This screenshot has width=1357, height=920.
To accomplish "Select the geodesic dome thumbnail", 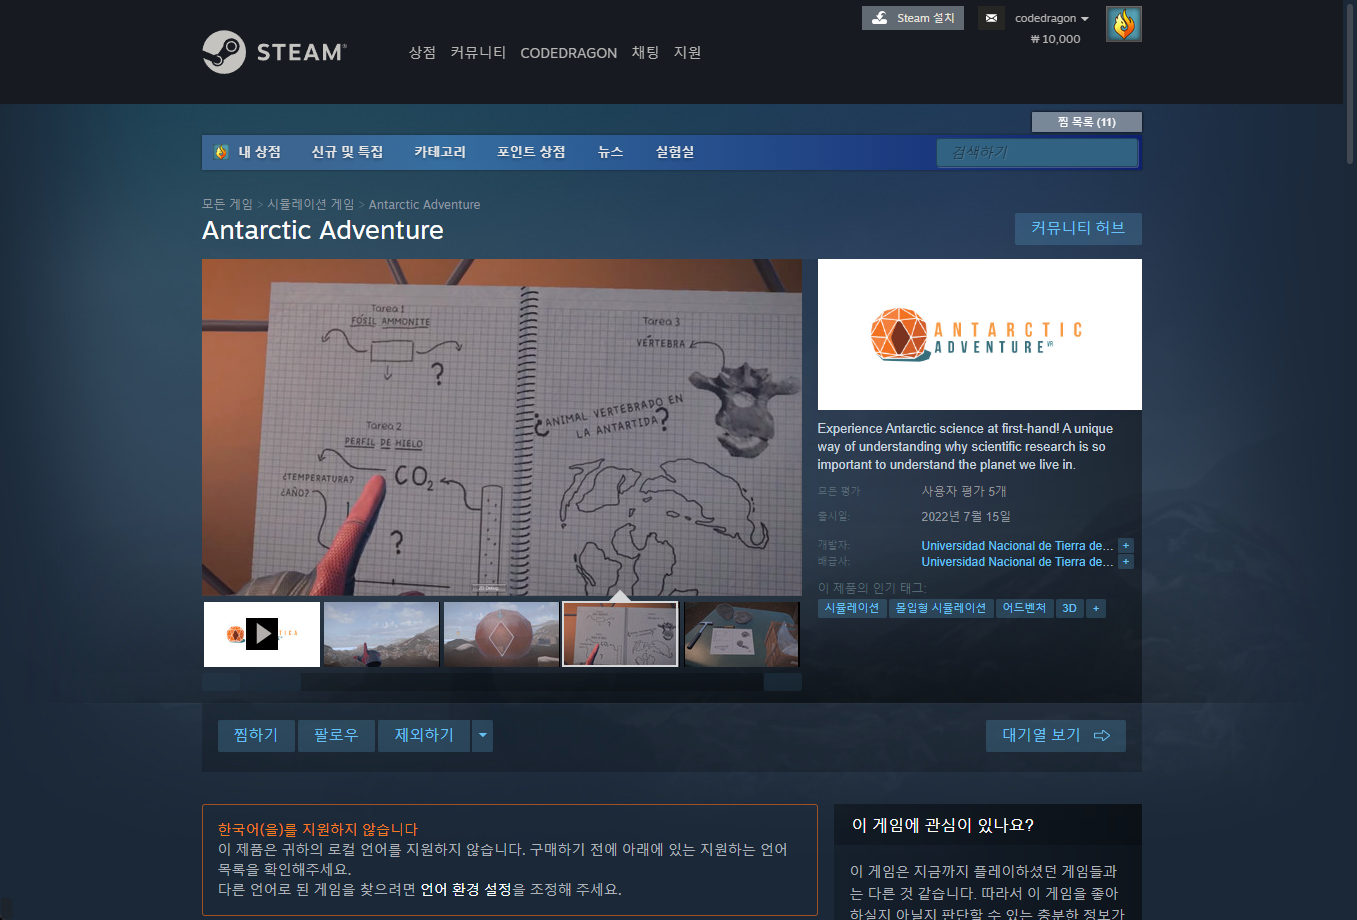I will pos(501,634).
